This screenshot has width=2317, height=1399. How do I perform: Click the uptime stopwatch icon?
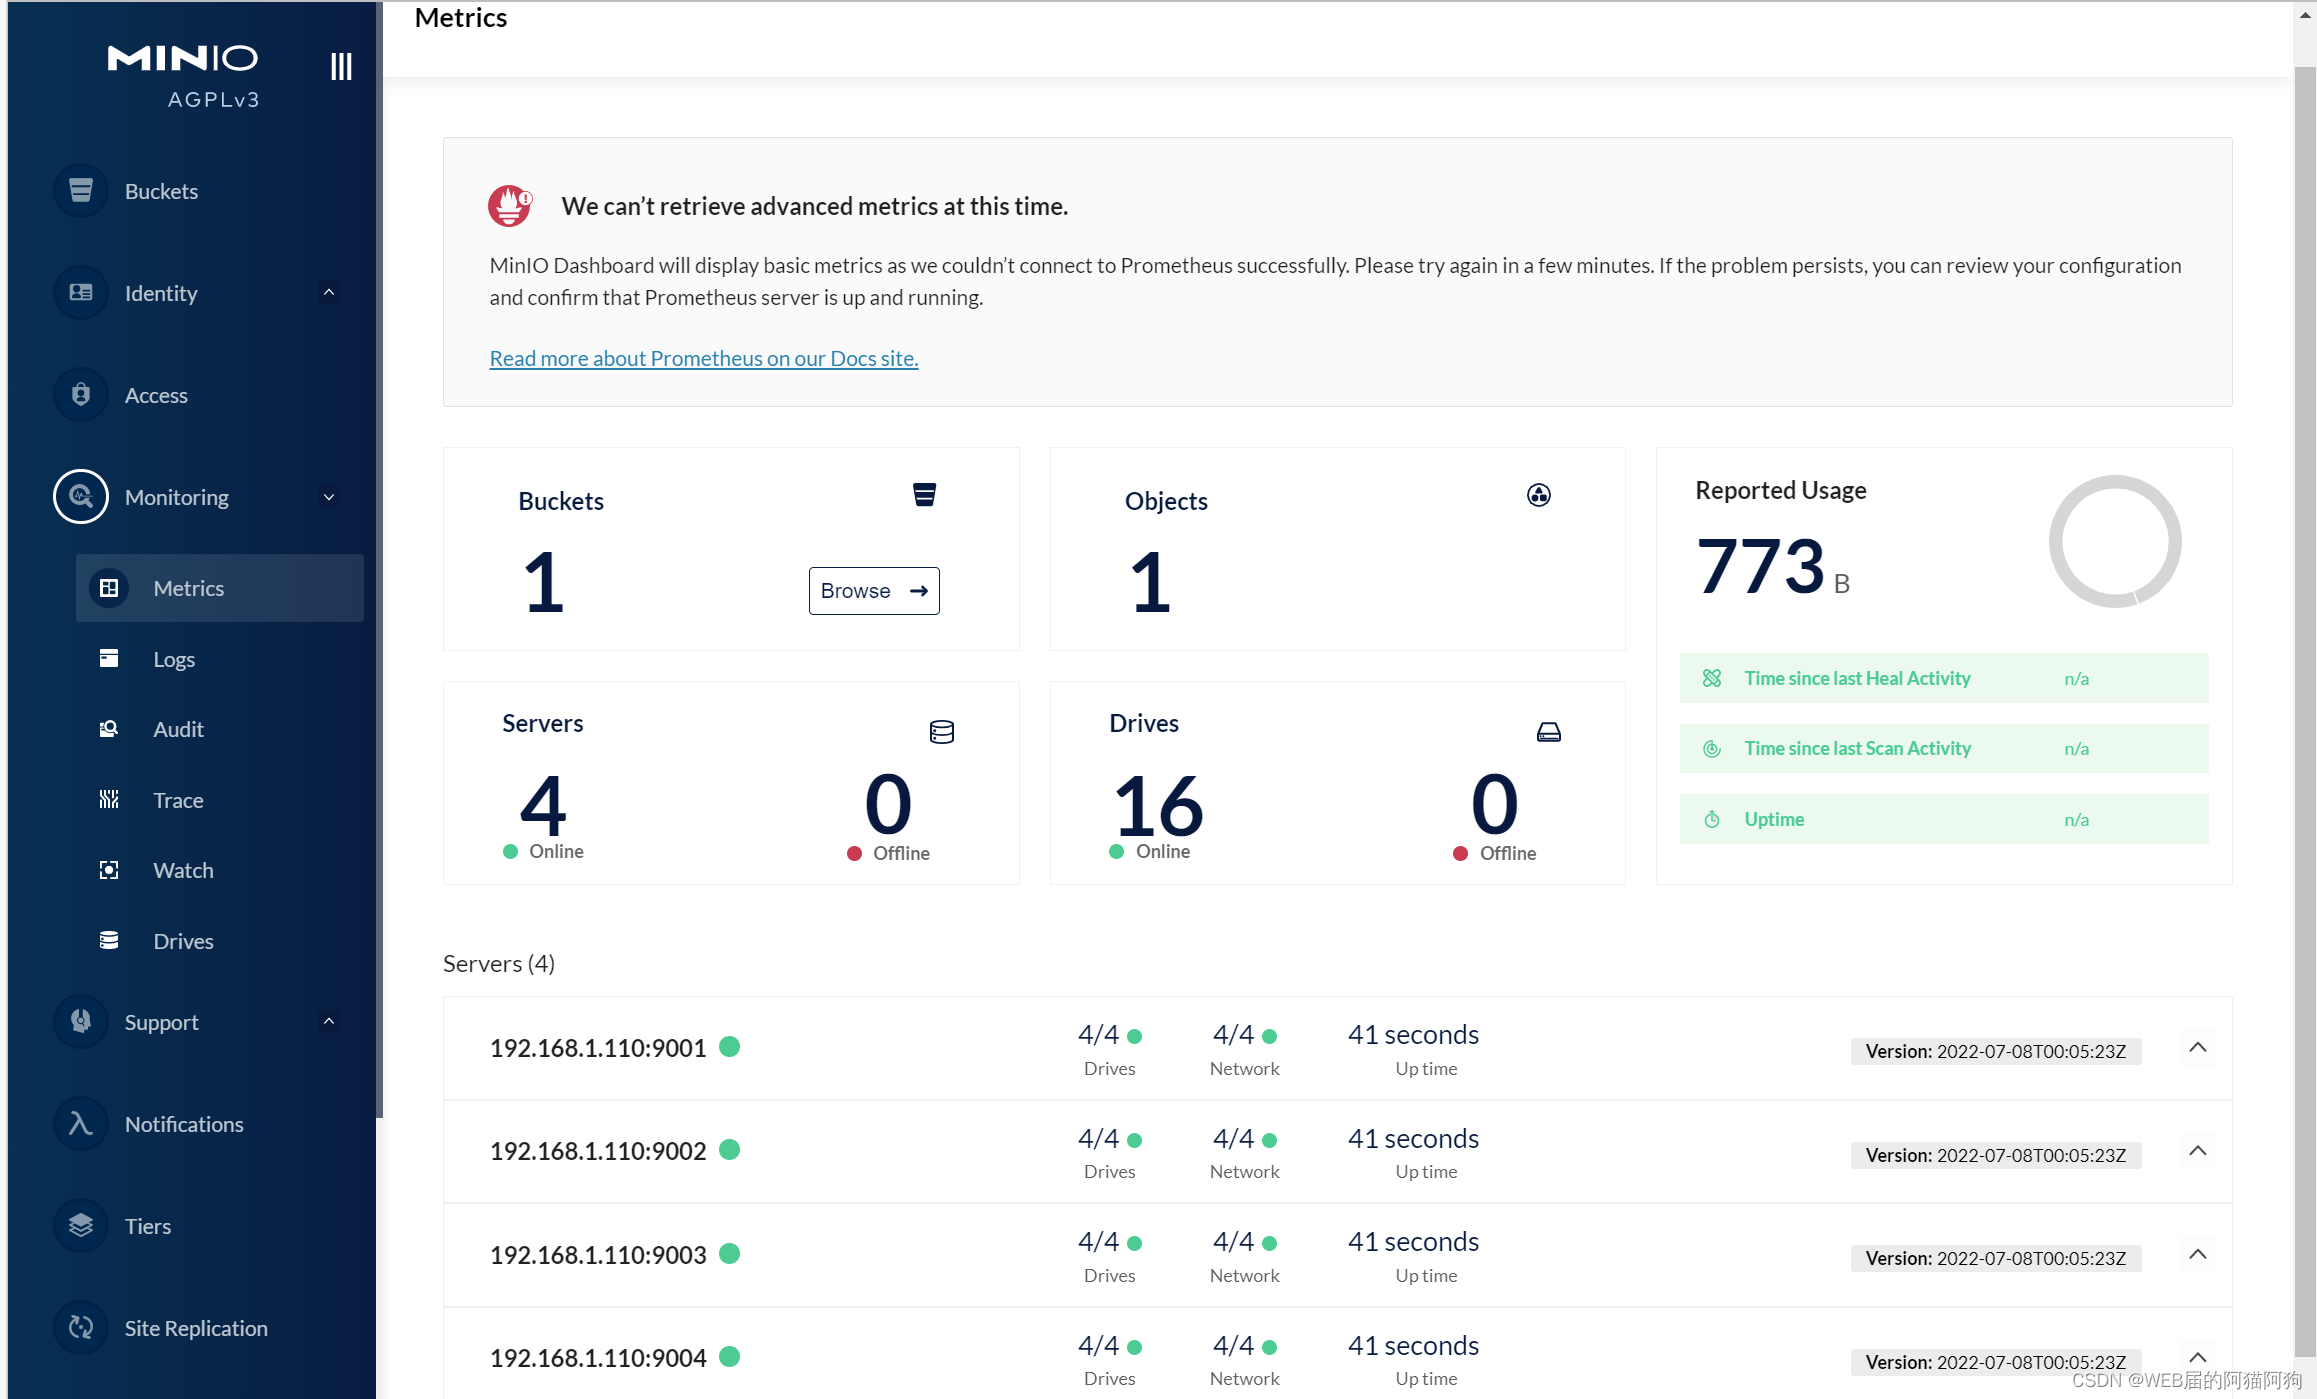[1712, 819]
